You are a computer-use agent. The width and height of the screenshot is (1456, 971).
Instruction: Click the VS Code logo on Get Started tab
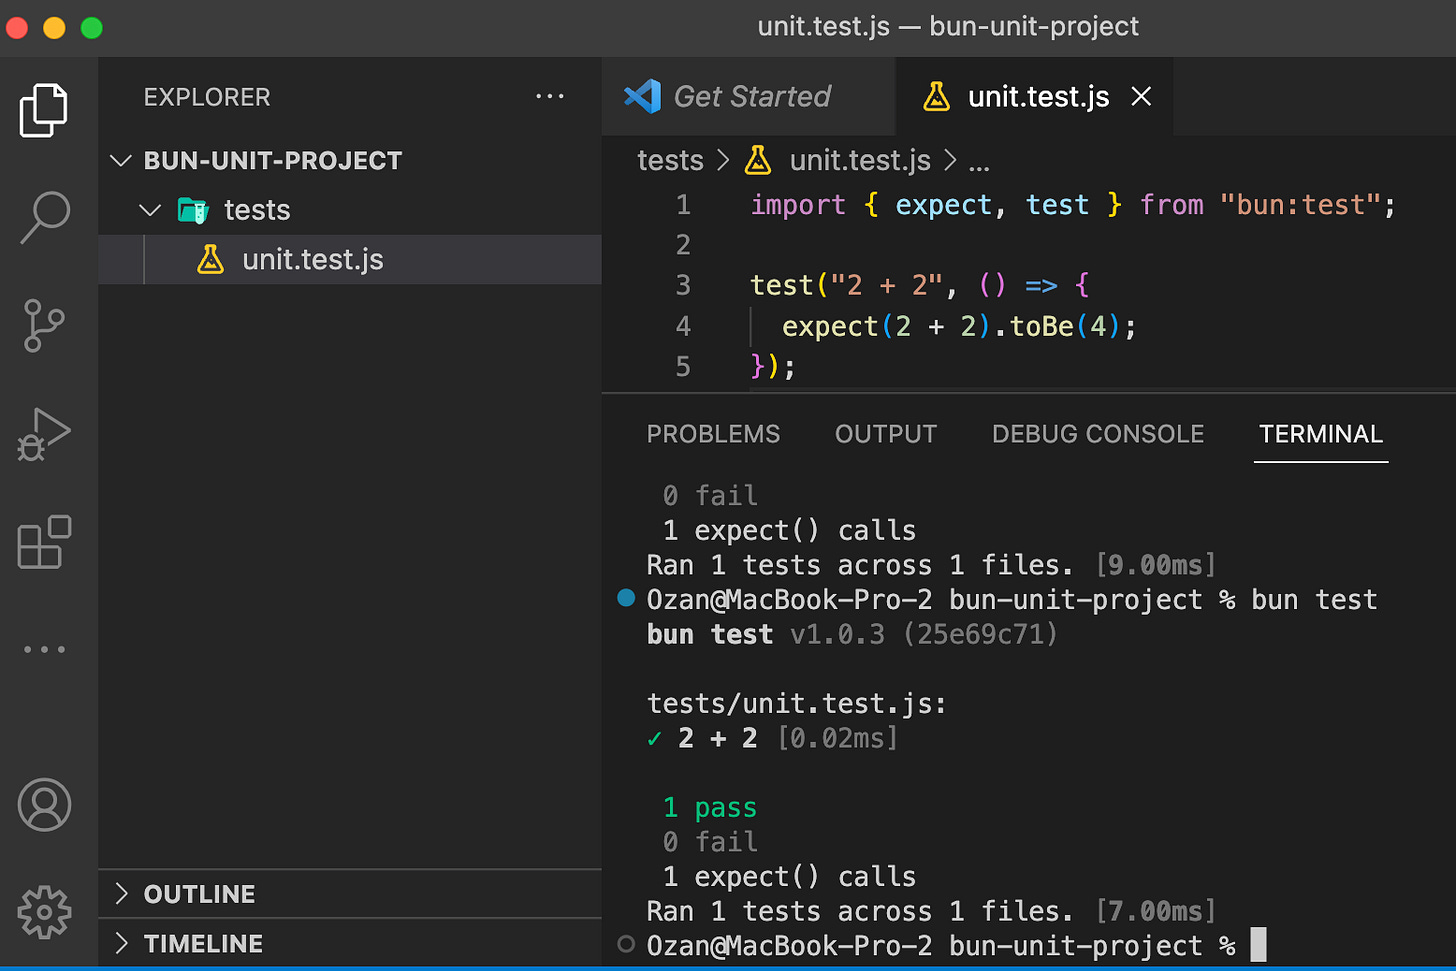[x=642, y=96]
